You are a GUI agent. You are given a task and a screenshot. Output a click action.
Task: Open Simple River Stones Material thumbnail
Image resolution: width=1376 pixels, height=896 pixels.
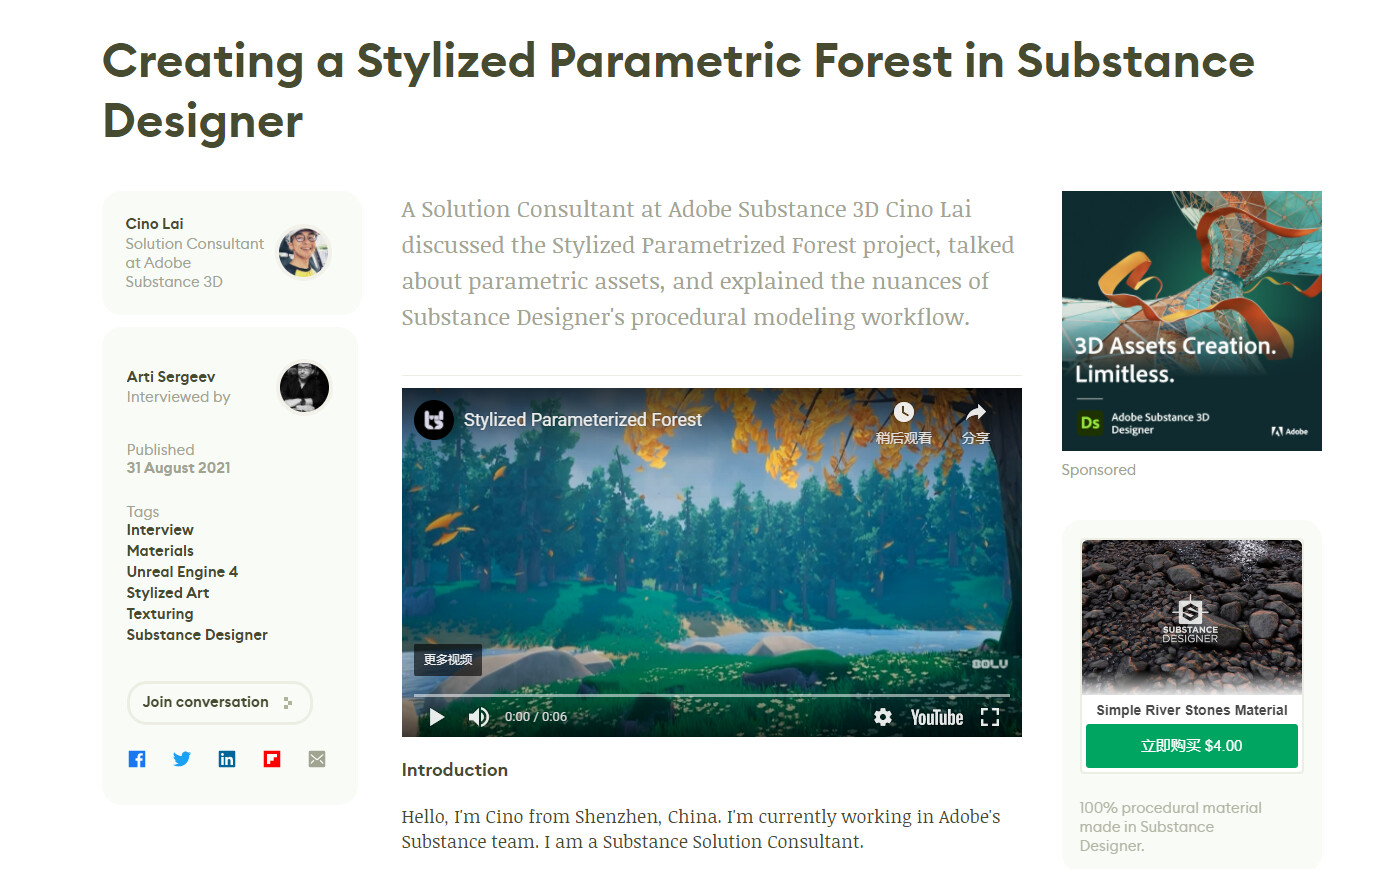[1192, 617]
